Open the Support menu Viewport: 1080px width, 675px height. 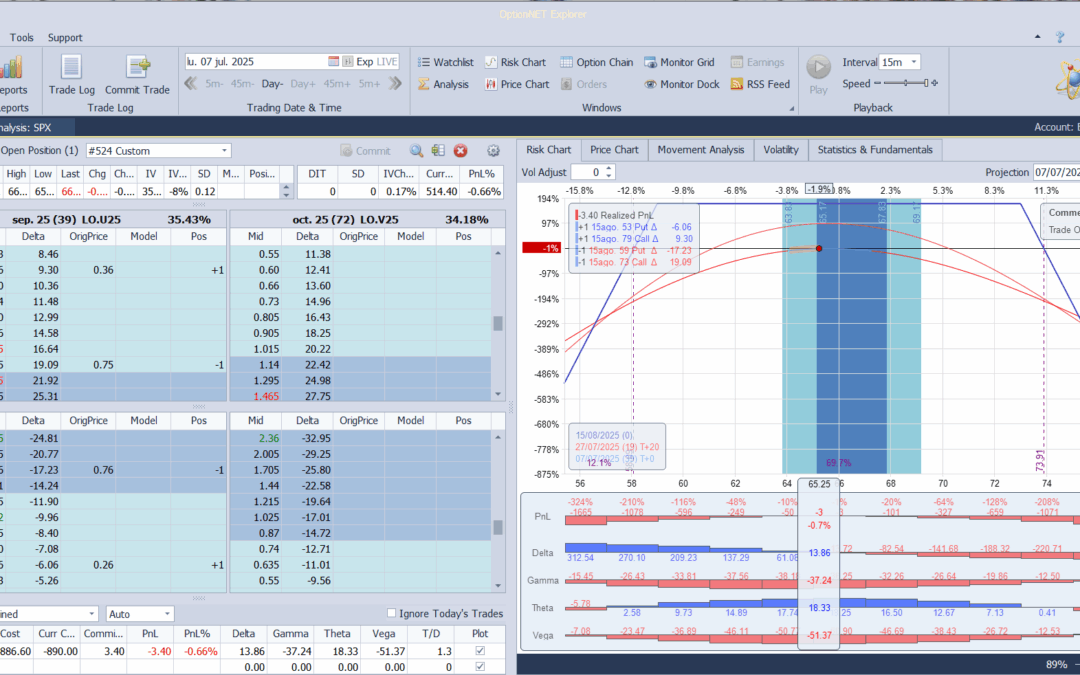coord(65,38)
